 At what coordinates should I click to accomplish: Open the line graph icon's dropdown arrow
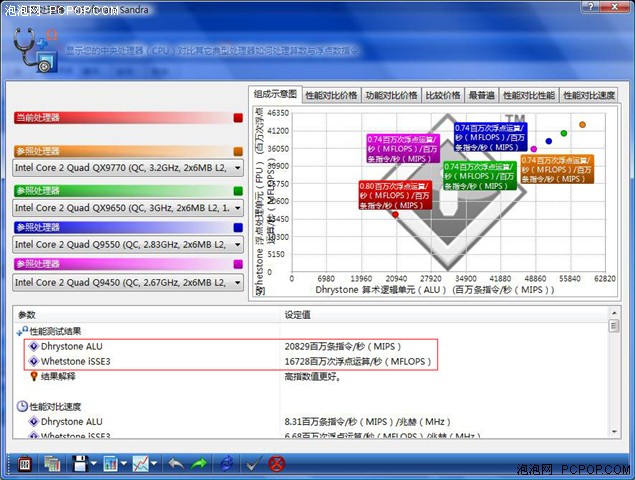154,463
